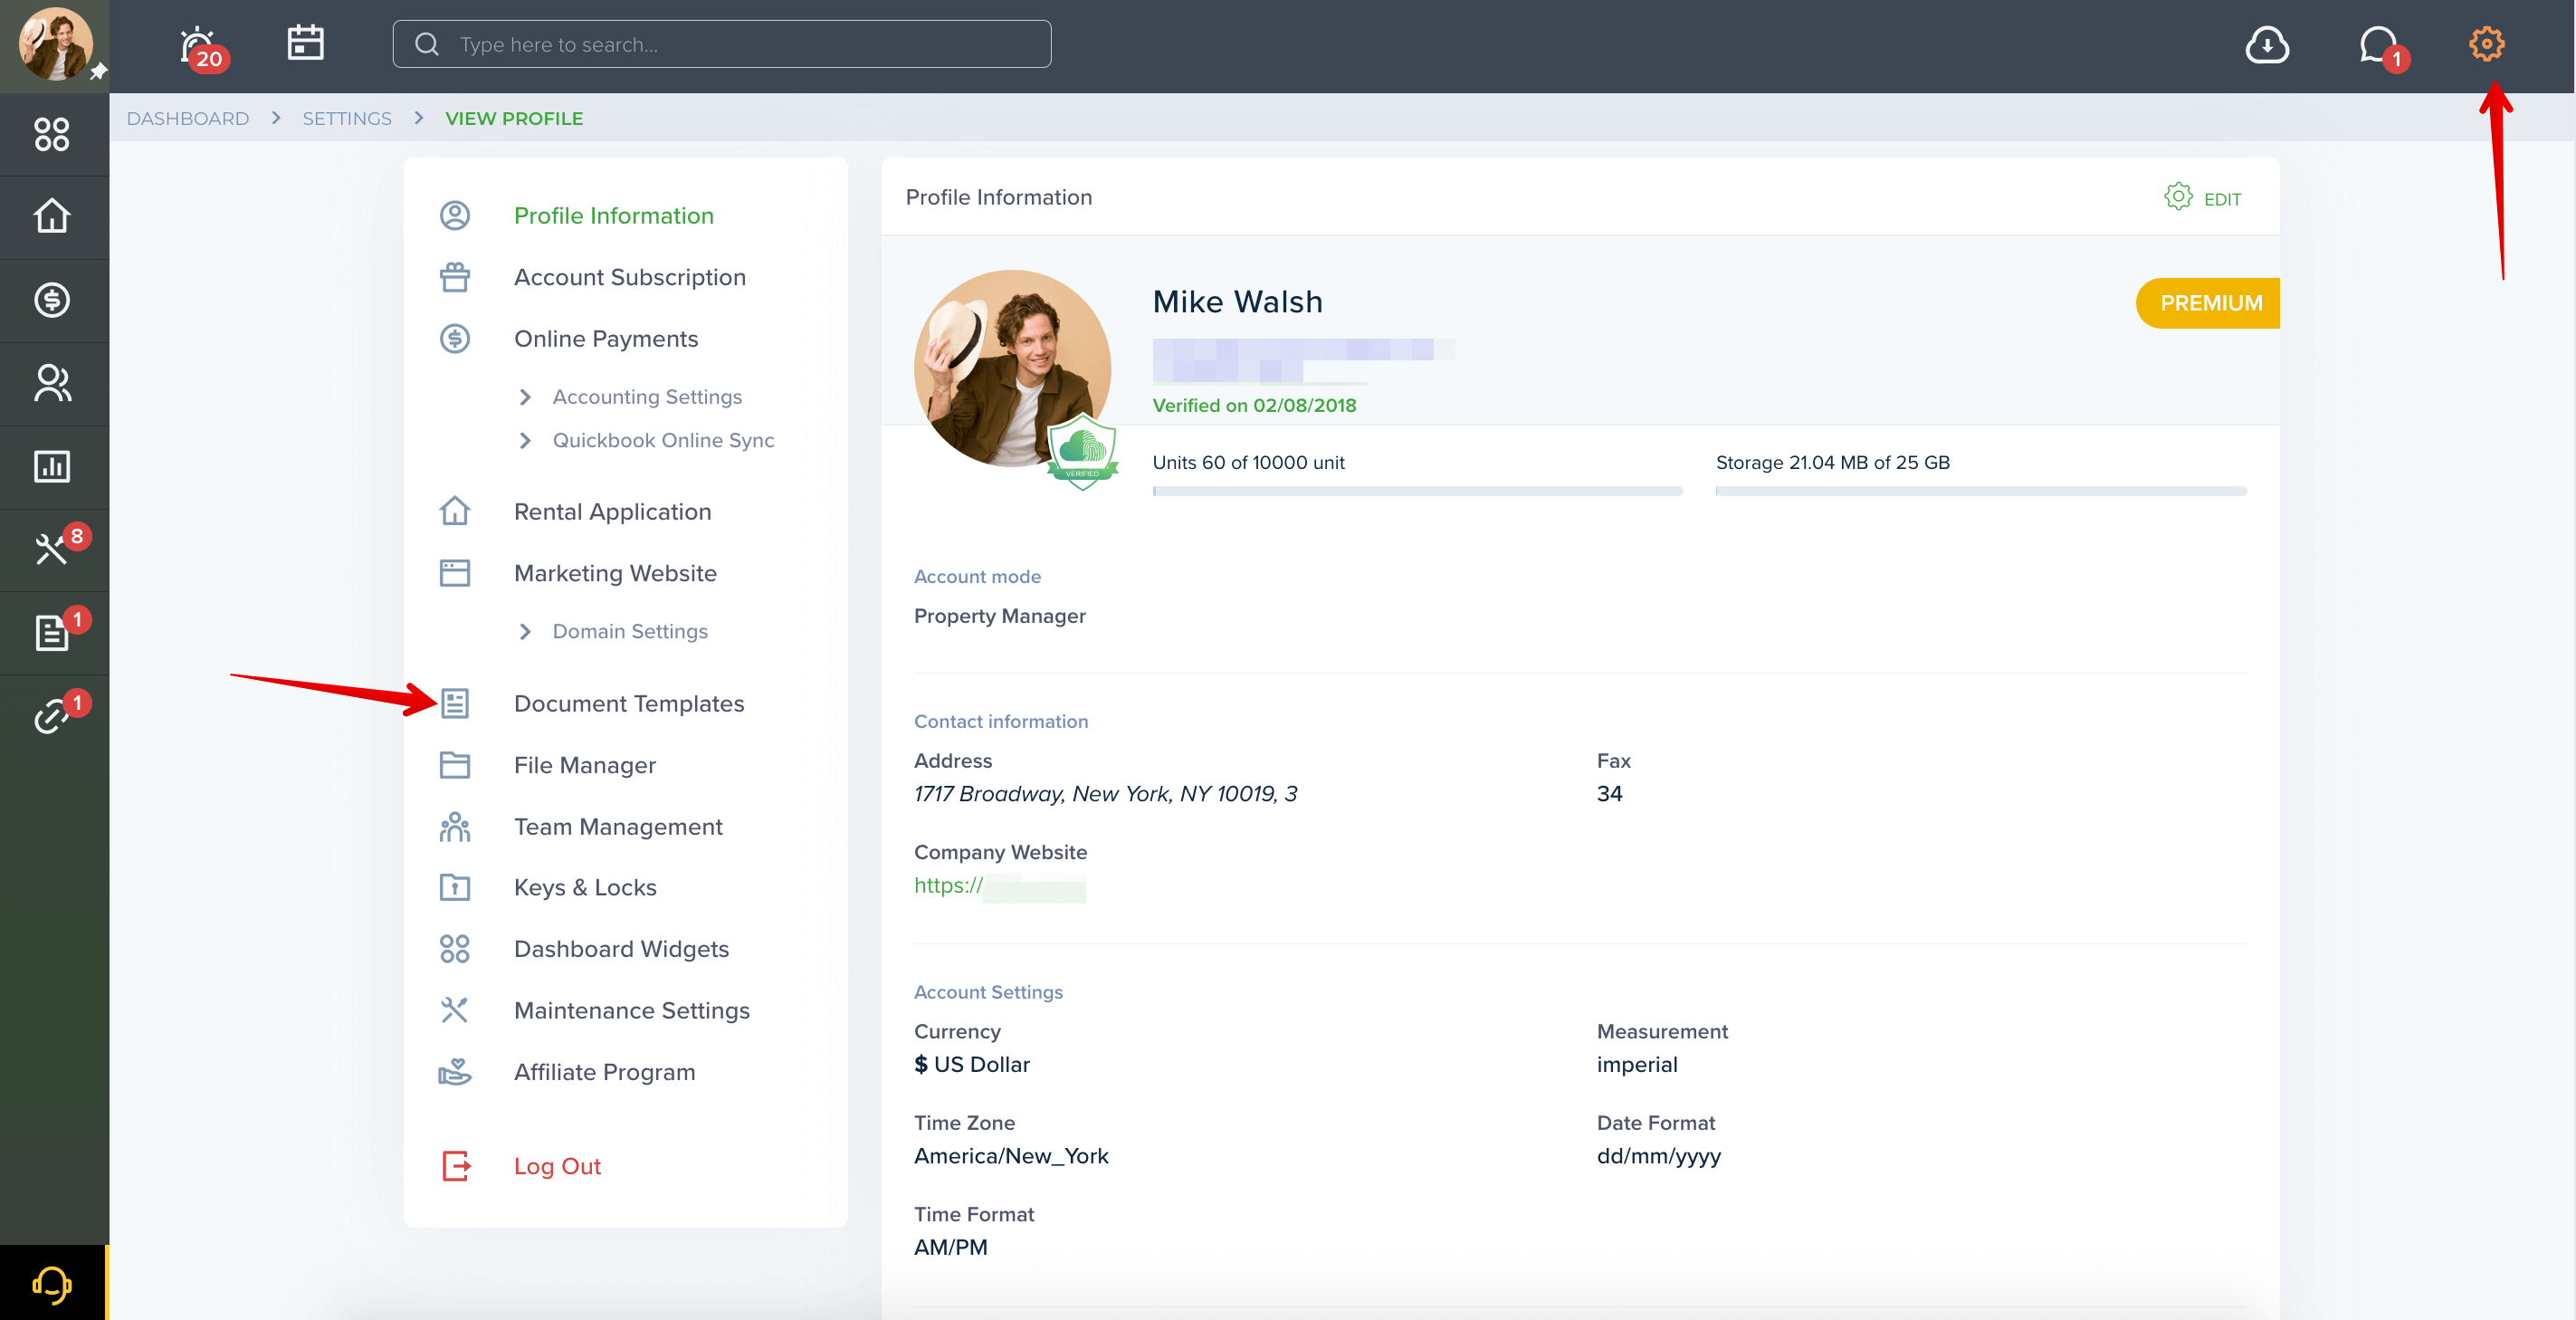The image size is (2576, 1320).
Task: Click the cloud download icon
Action: click(x=2267, y=45)
